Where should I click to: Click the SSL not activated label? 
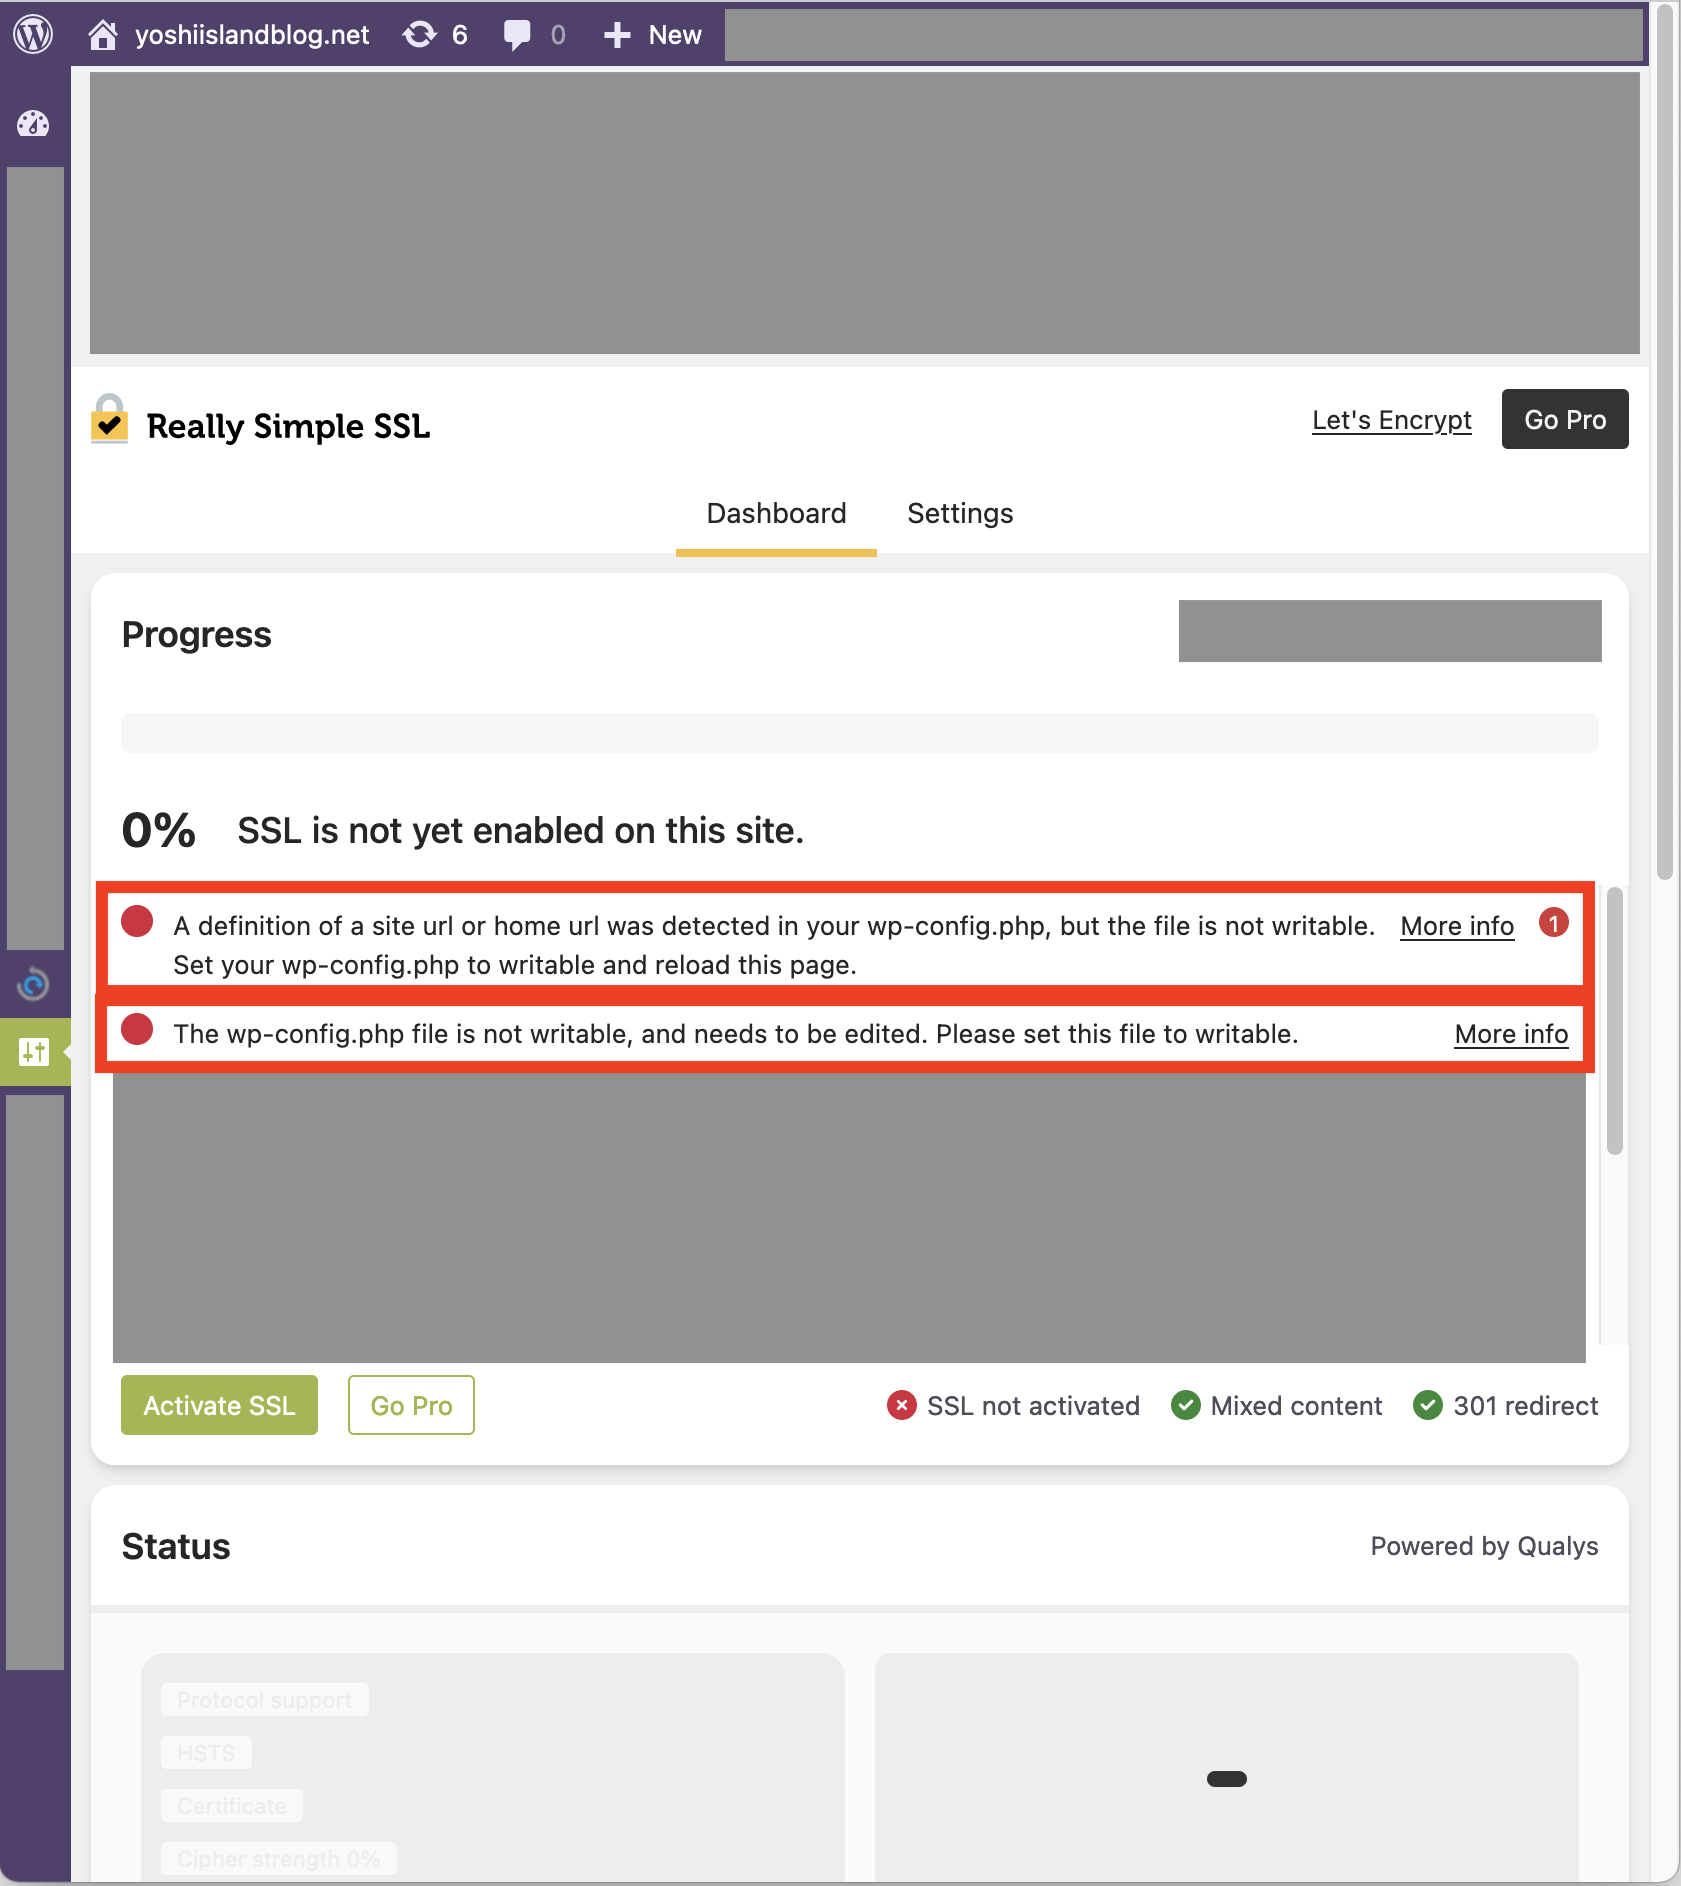tap(1033, 1406)
